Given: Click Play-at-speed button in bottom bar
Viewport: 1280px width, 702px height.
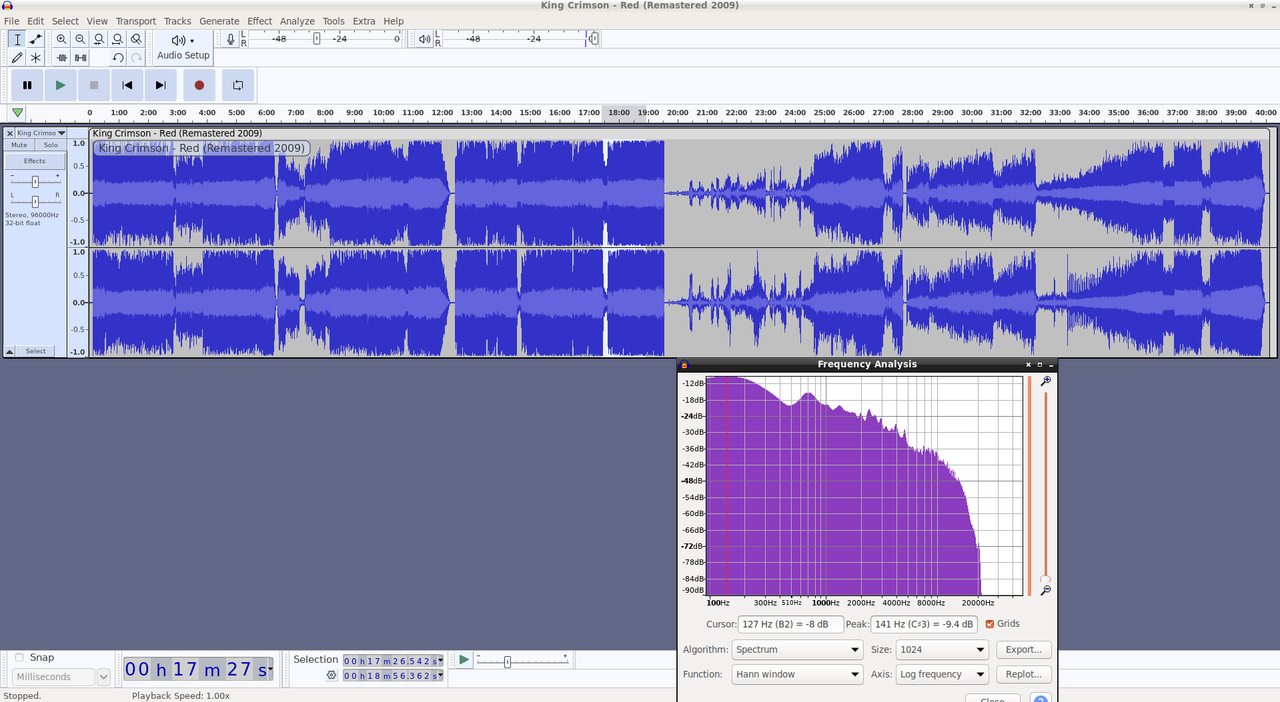Looking at the screenshot, I should [x=463, y=660].
